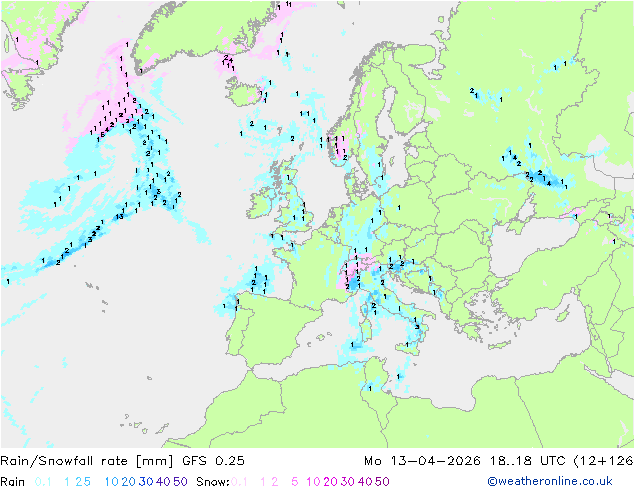Select the Snow legend value 50

tap(382, 482)
